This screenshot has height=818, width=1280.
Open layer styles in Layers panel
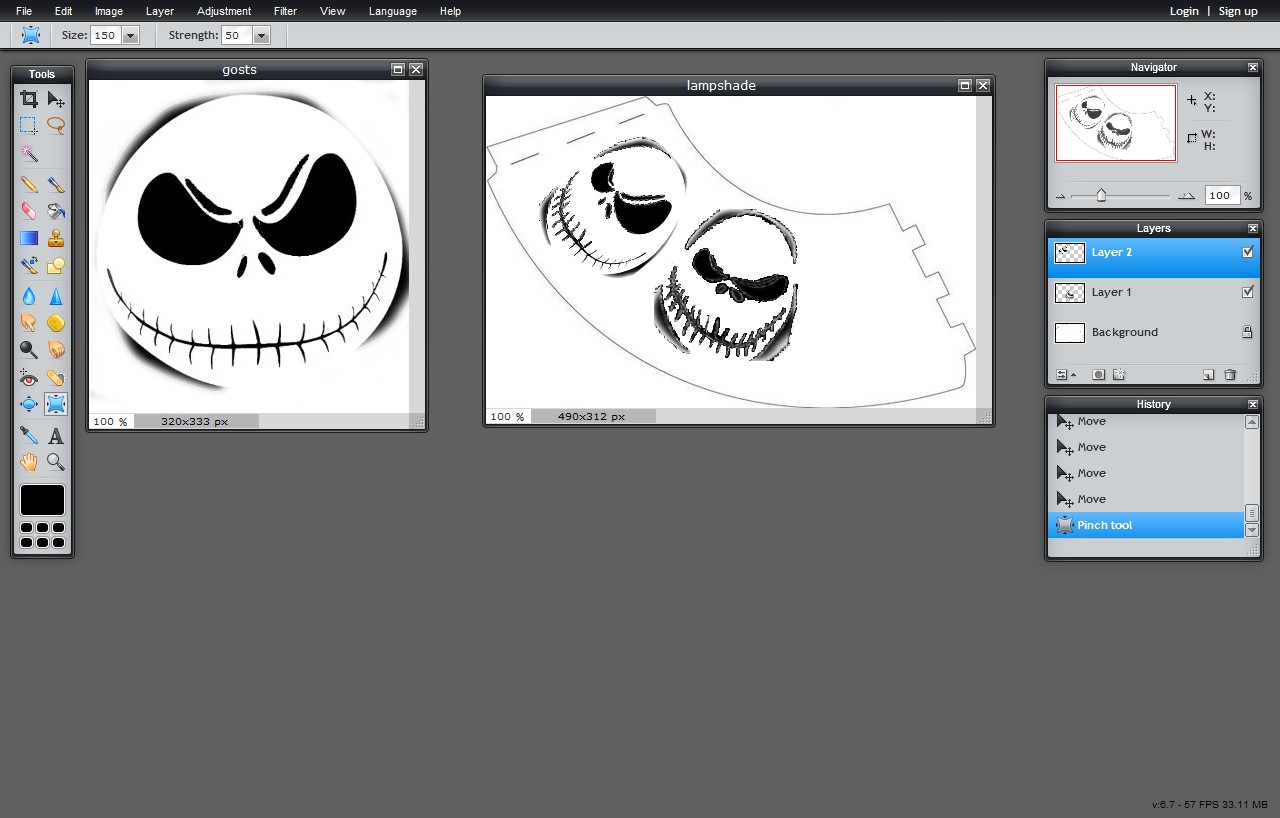[x=1119, y=375]
